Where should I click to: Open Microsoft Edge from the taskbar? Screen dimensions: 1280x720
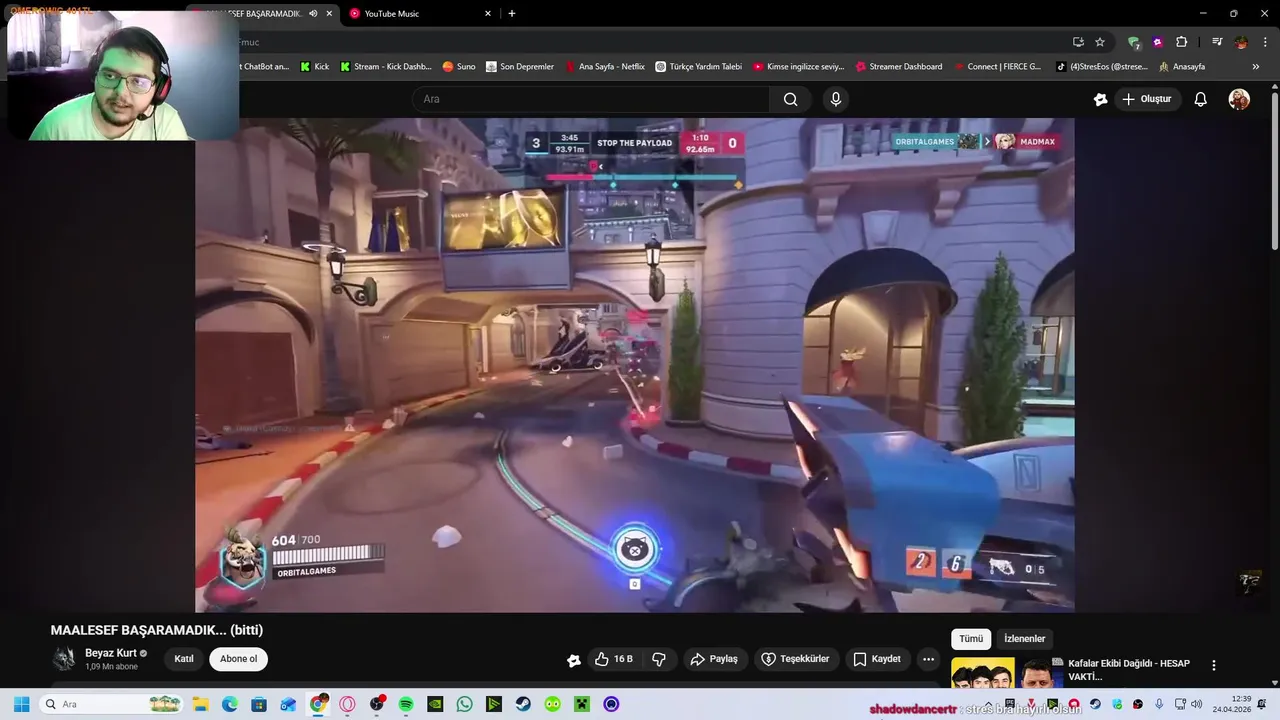230,704
